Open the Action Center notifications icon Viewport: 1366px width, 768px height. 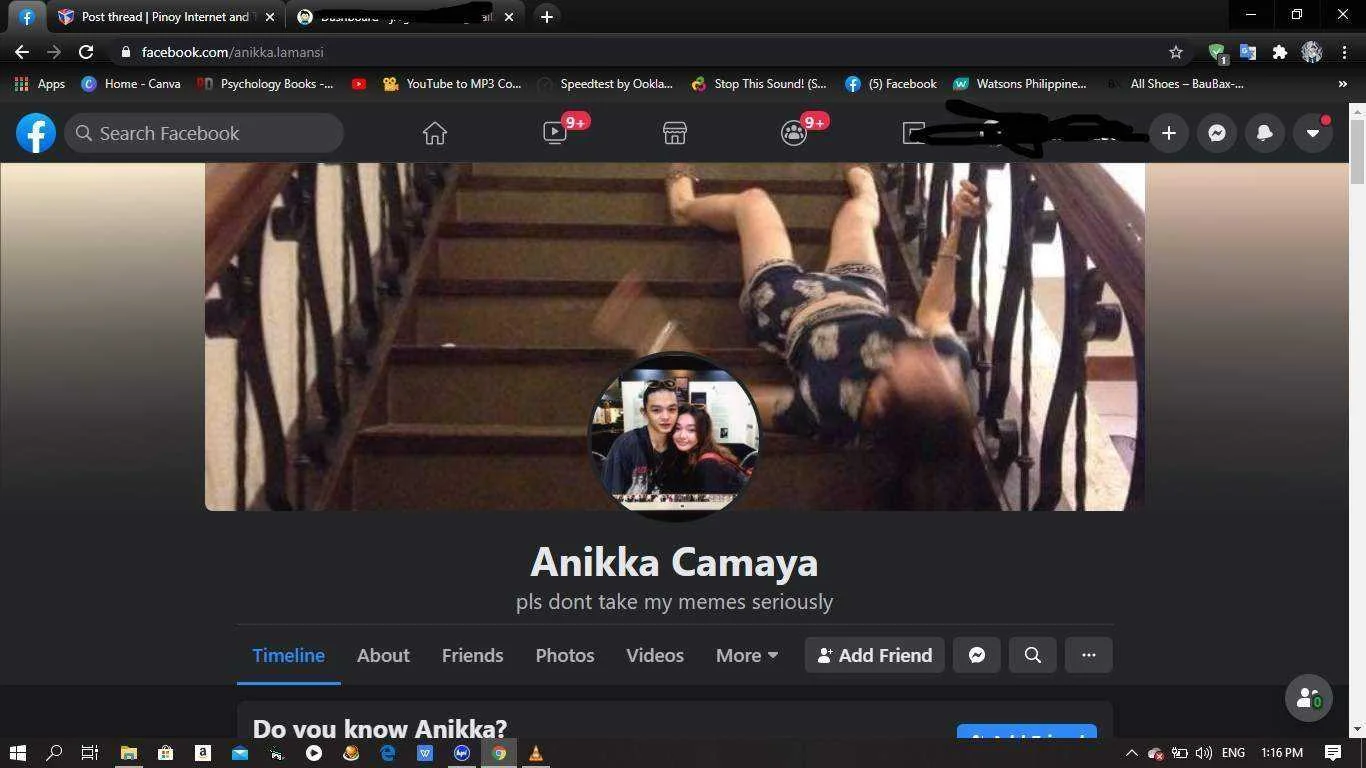(1333, 753)
